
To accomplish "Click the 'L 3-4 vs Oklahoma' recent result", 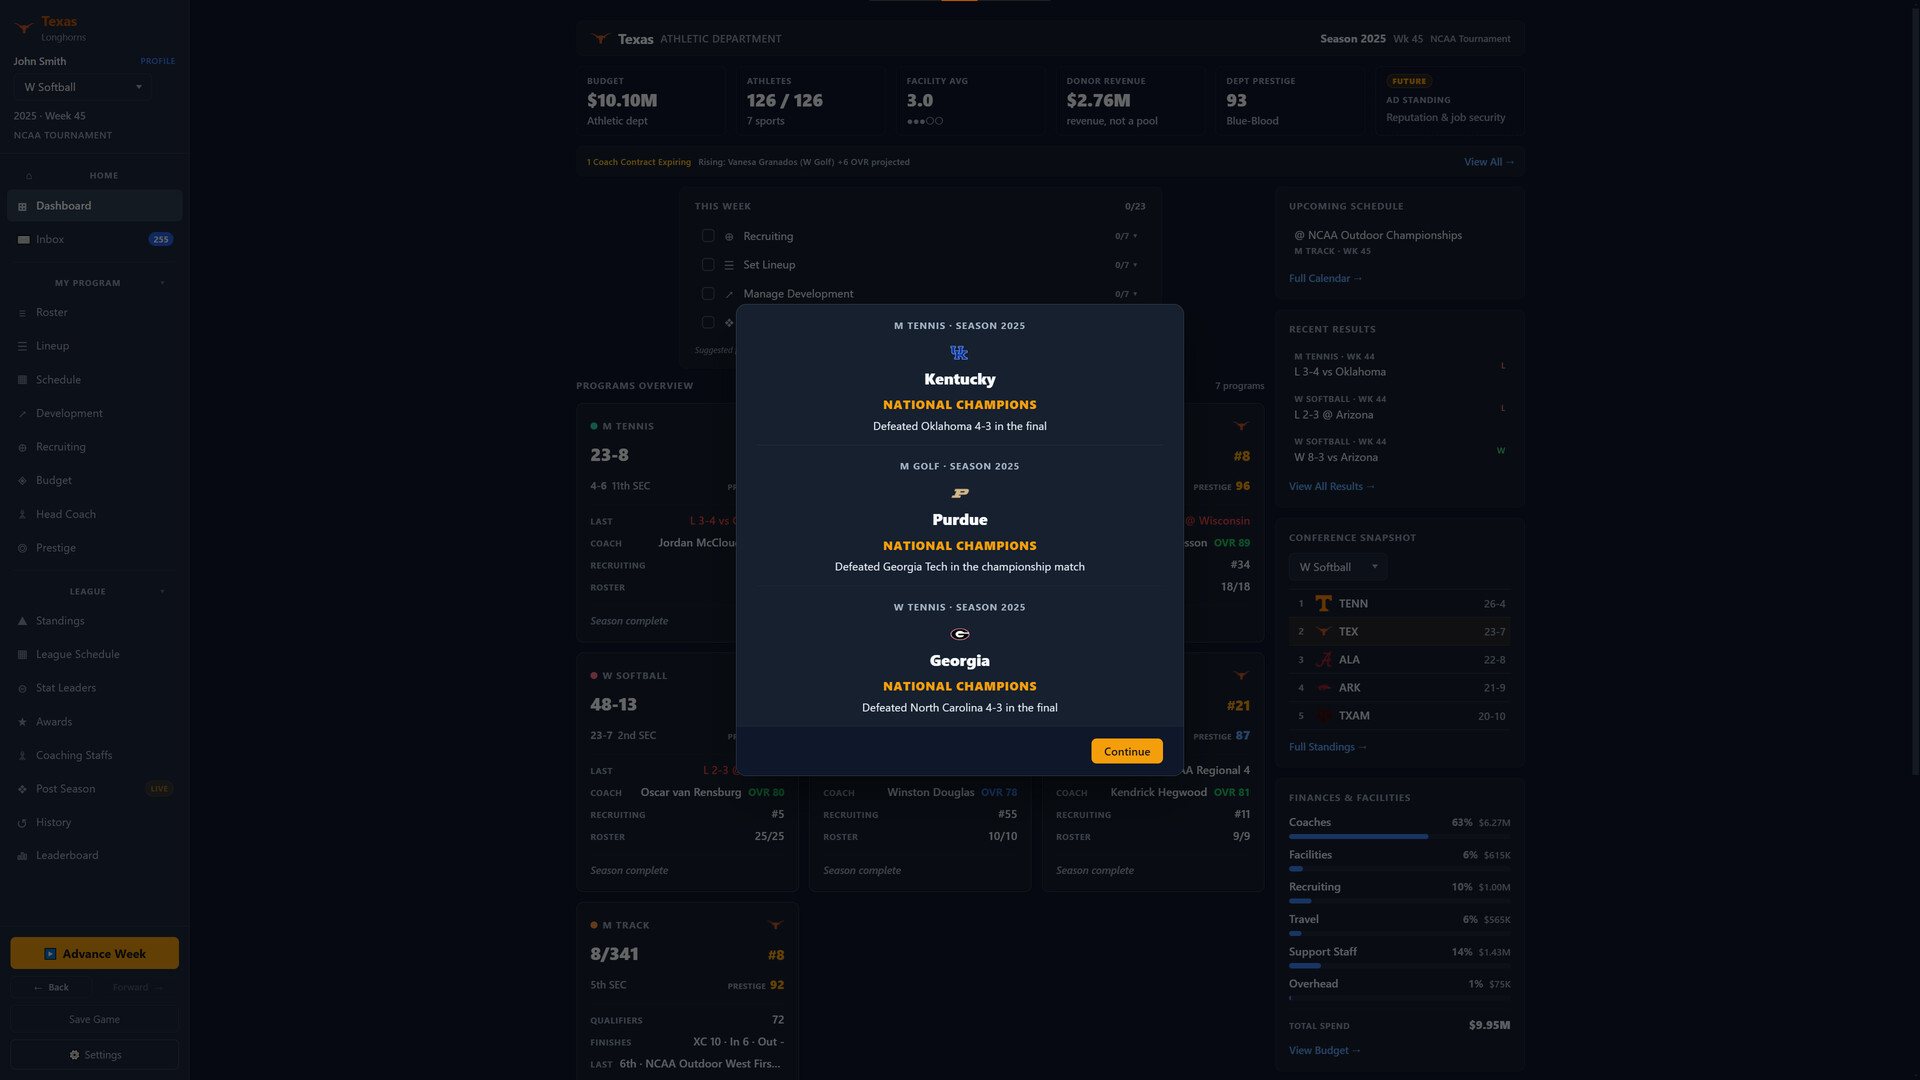I will 1339,372.
